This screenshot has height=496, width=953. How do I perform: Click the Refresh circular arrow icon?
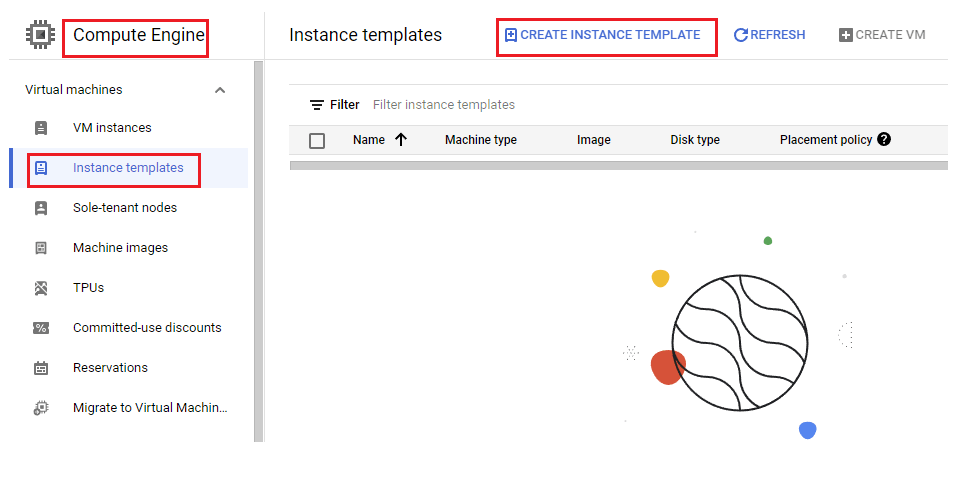tap(740, 35)
